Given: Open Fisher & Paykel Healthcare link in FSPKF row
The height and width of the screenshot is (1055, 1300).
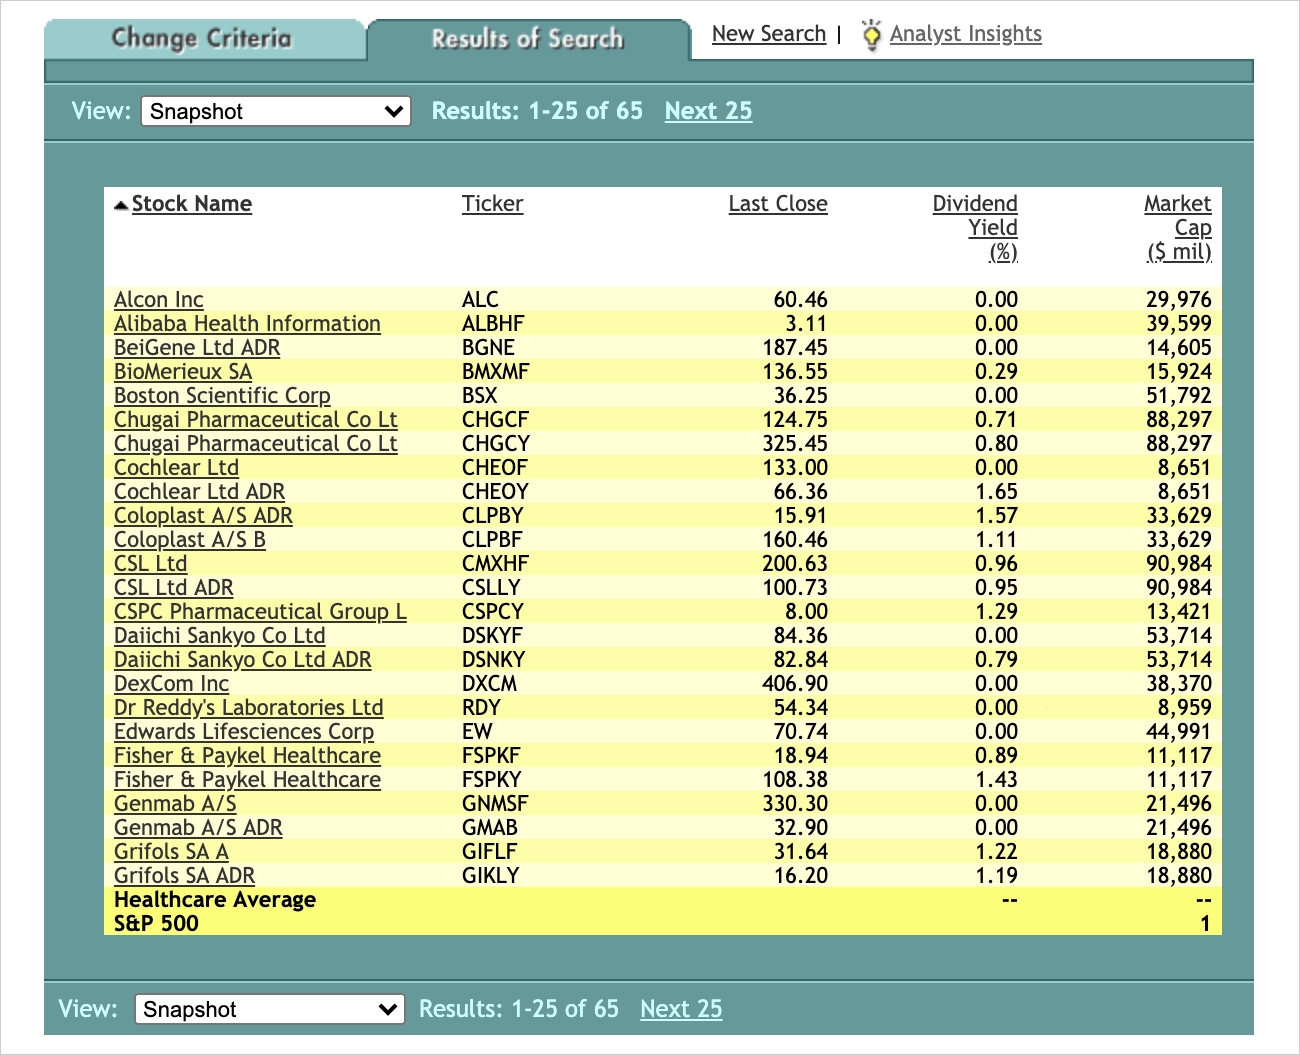Looking at the screenshot, I should (247, 756).
